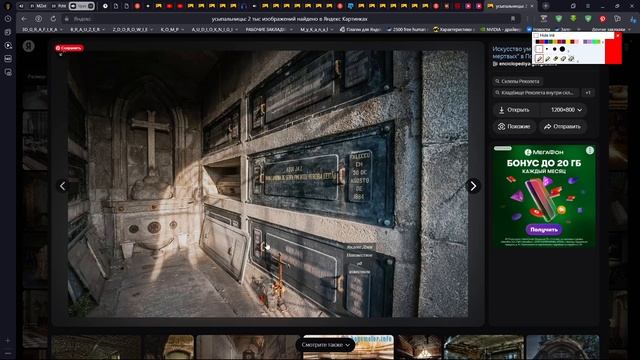Open the ZDOROWIE bookmarks folder
The width and height of the screenshot is (640, 360).
pyautogui.click(x=132, y=29)
